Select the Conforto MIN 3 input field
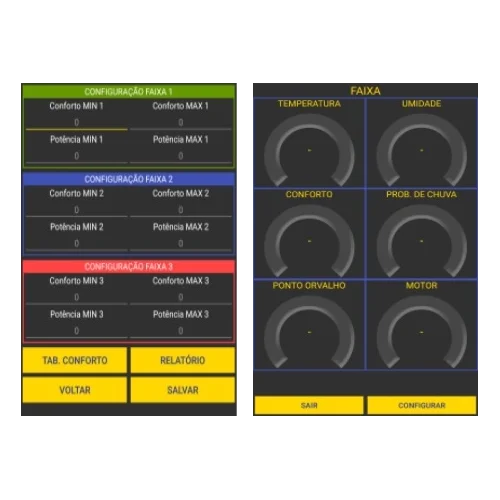The width and height of the screenshot is (500, 500). point(77,297)
